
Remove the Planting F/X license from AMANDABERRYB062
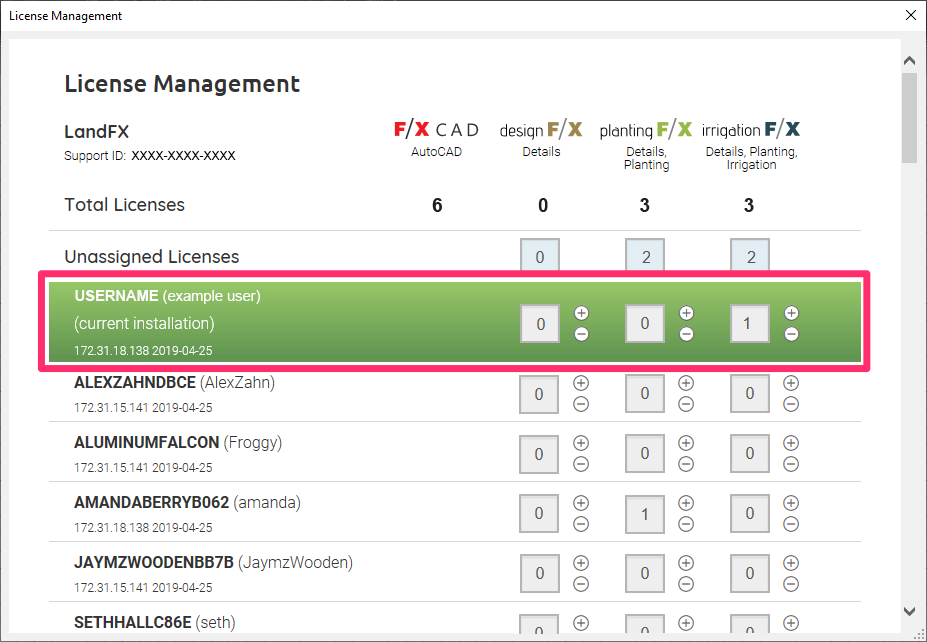(x=686, y=524)
